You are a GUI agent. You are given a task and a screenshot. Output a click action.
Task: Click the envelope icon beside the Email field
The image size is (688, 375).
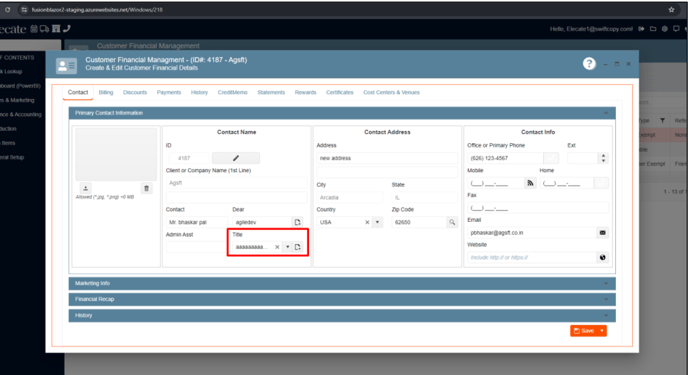tap(602, 232)
